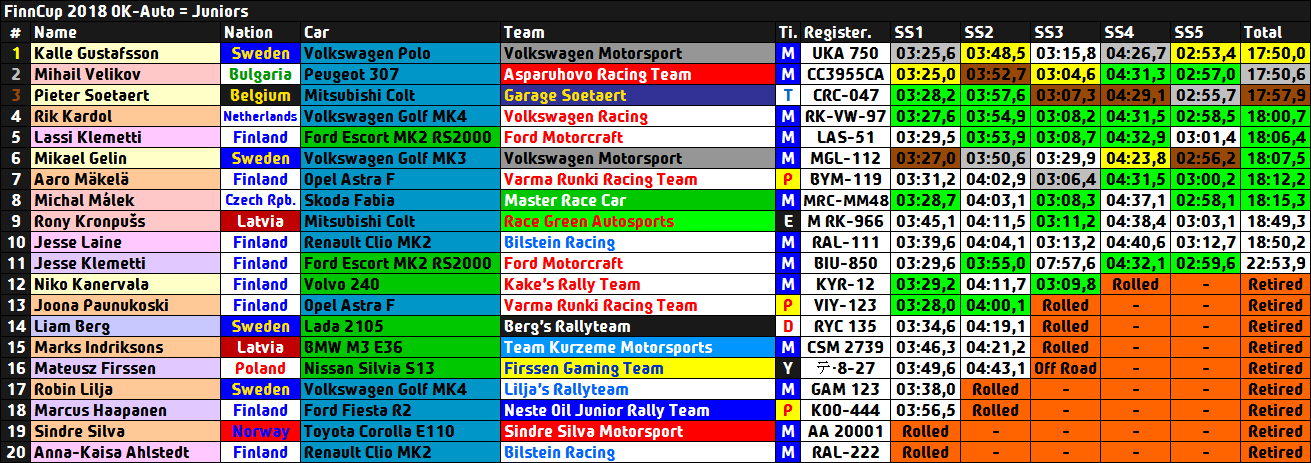Click the 'Car' column header

399,32
